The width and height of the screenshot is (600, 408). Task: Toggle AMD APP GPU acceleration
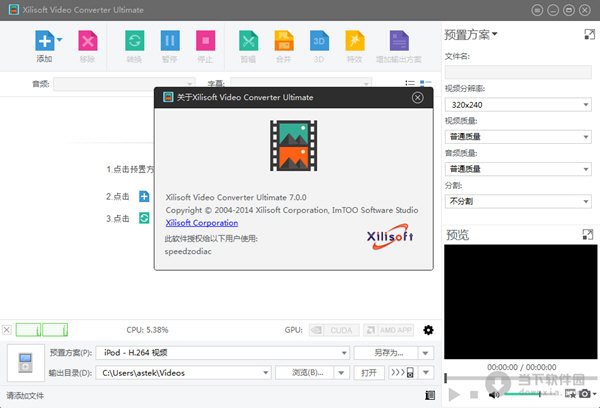[x=388, y=330]
